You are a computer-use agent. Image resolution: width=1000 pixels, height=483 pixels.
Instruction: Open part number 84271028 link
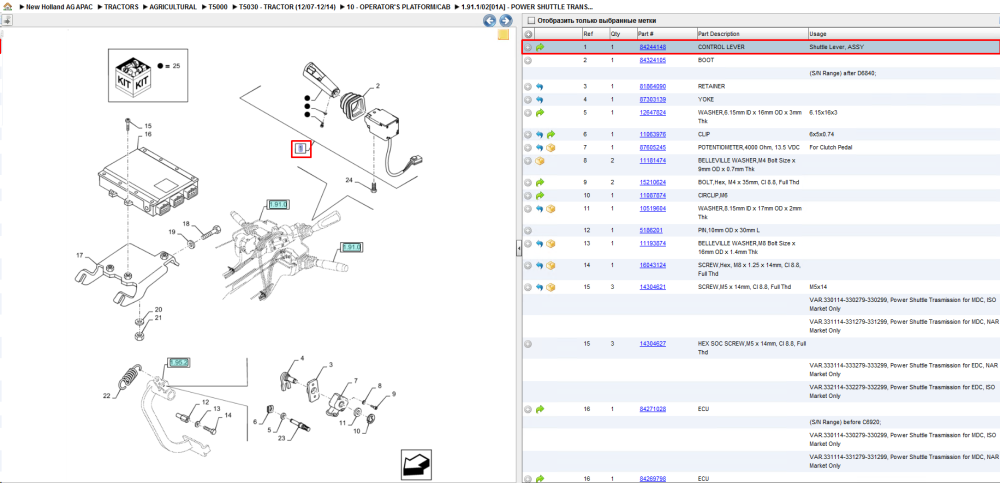tap(652, 409)
